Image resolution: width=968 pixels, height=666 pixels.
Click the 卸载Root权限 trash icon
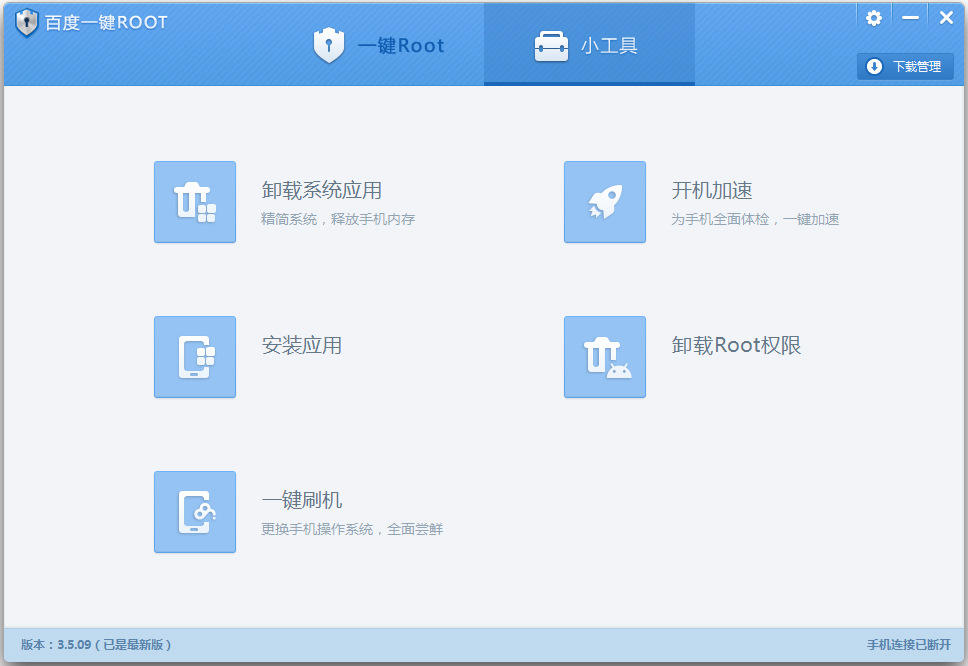pyautogui.click(x=604, y=357)
